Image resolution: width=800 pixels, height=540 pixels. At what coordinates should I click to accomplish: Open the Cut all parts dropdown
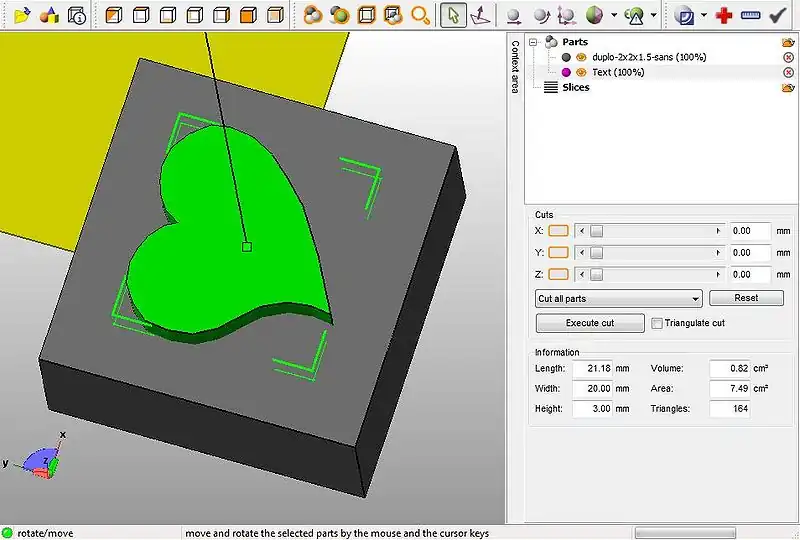[618, 298]
